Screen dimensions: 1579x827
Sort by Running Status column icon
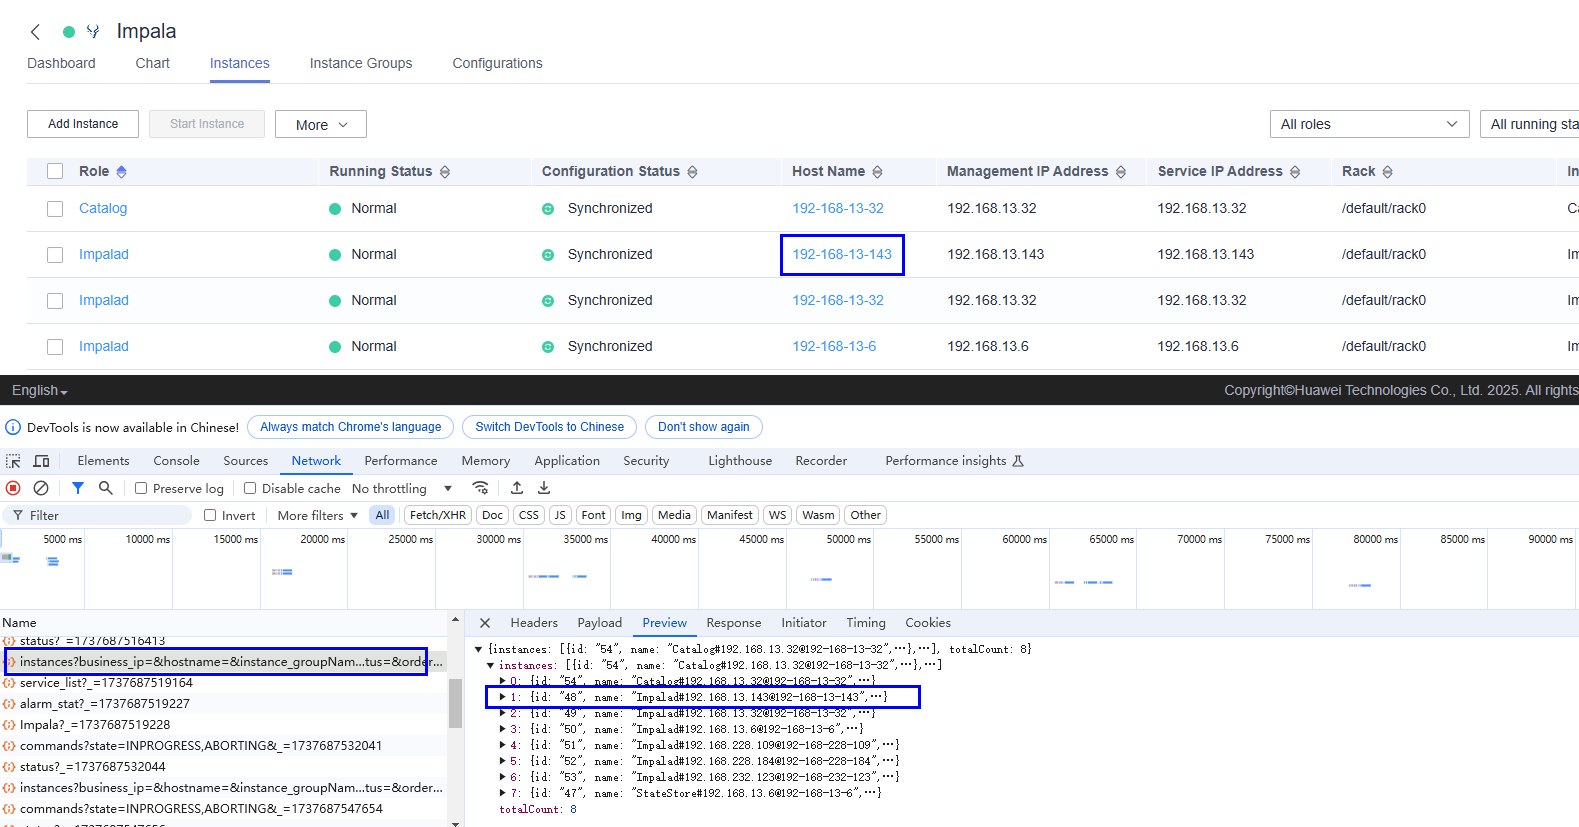445,172
